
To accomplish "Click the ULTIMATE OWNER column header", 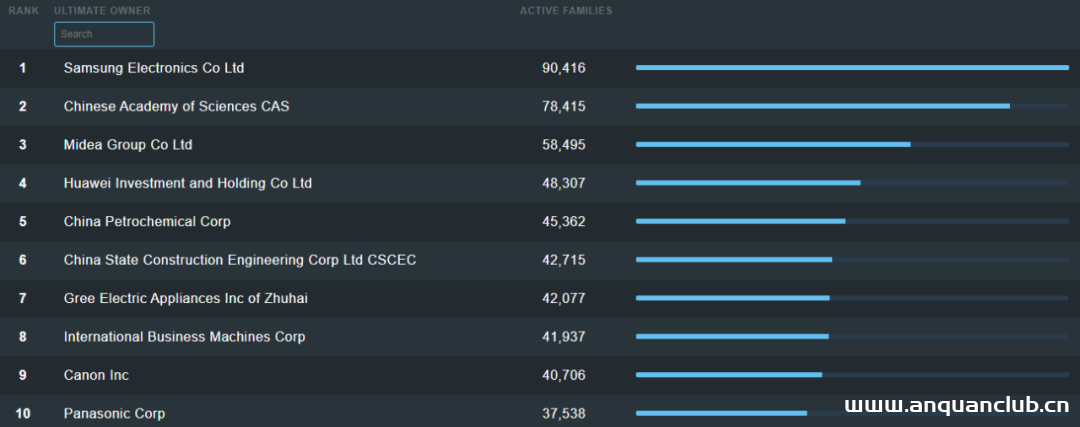I will pos(102,11).
